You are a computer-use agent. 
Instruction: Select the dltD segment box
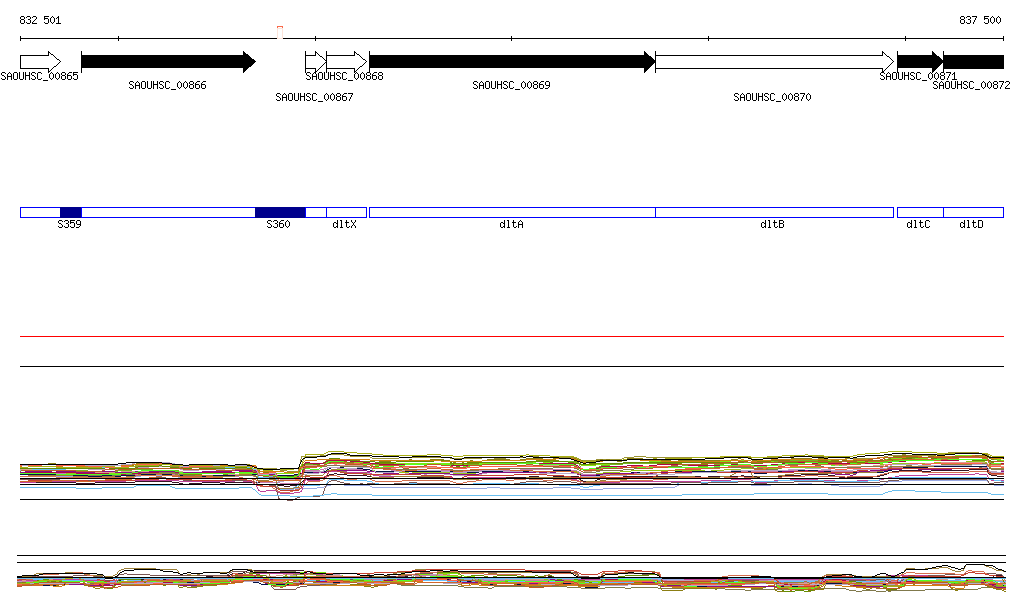974,212
